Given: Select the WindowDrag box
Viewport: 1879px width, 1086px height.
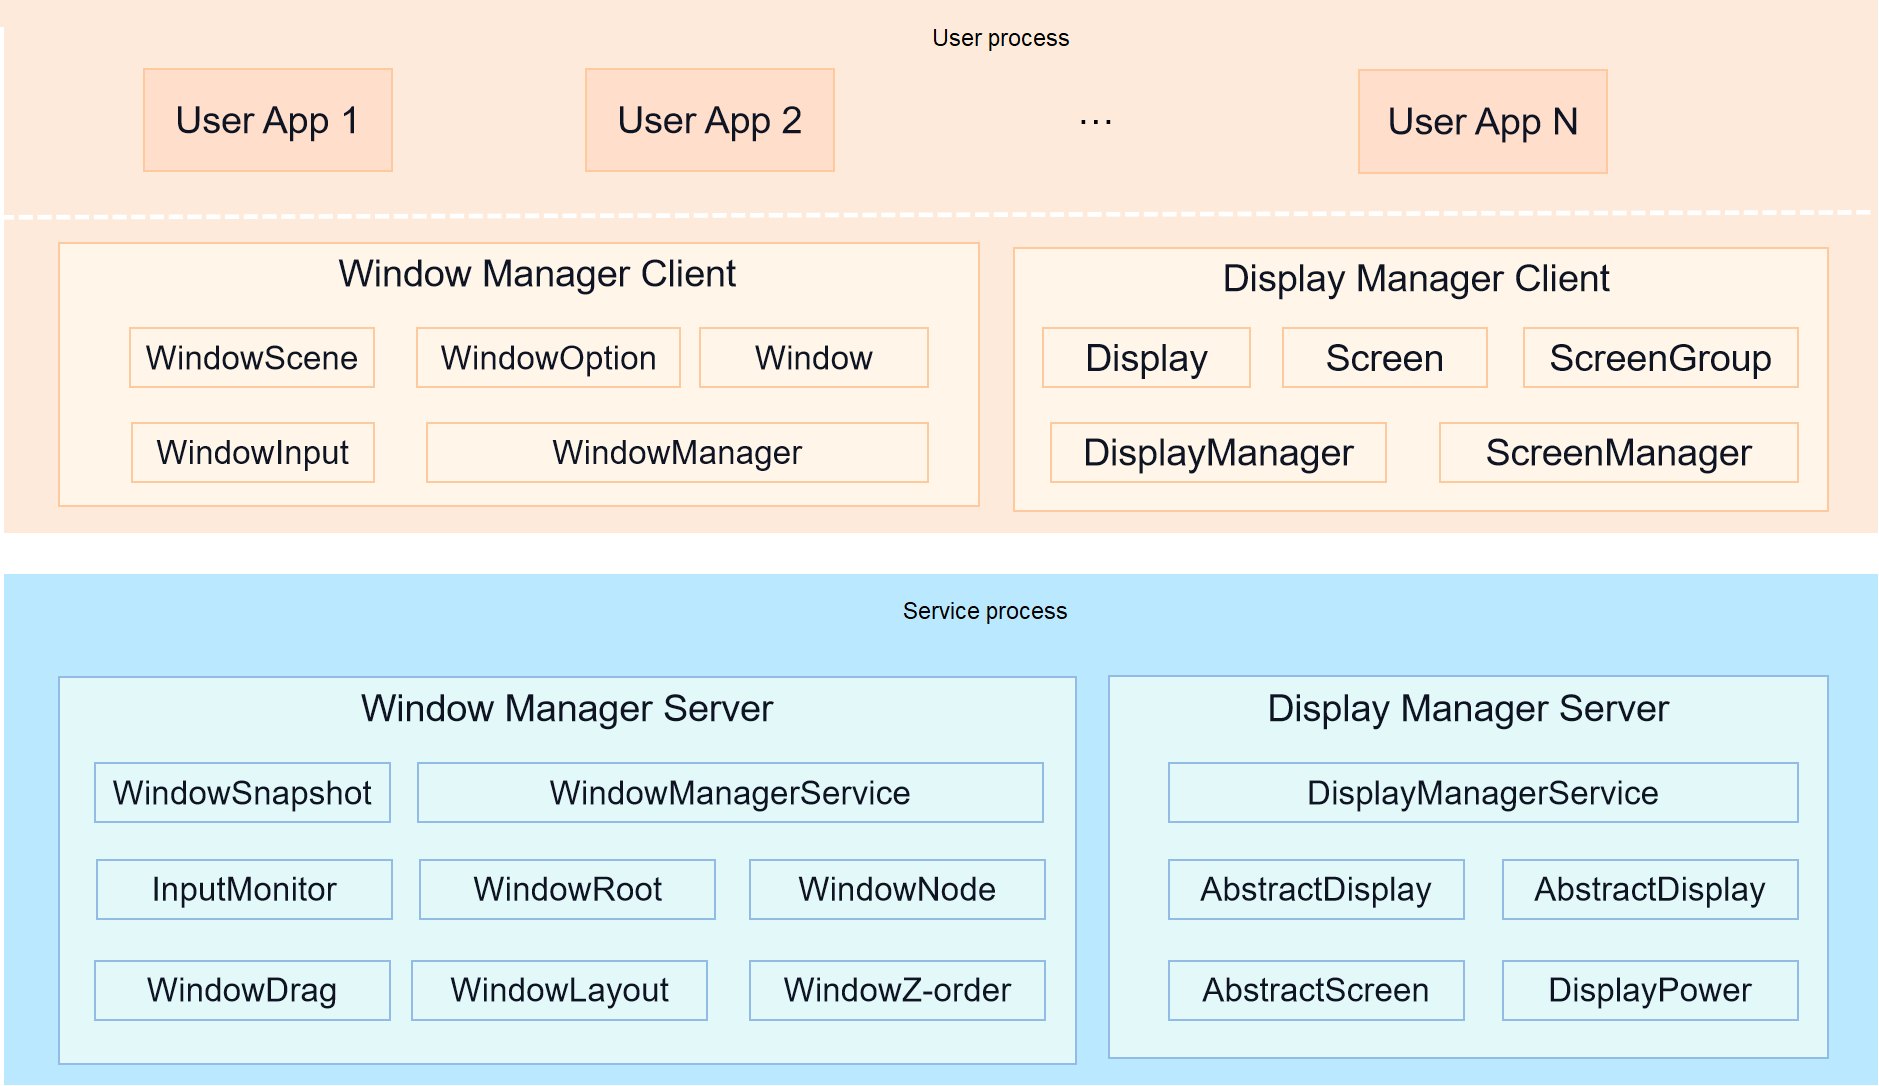Looking at the screenshot, I should (242, 990).
